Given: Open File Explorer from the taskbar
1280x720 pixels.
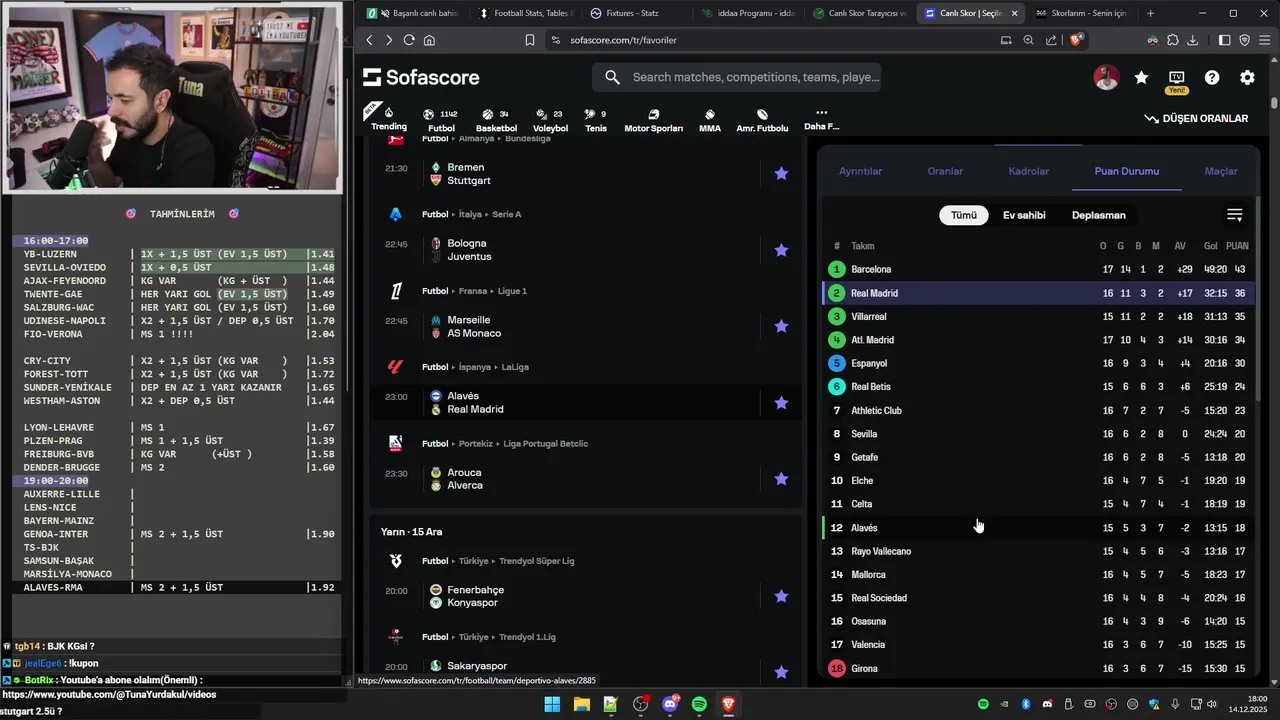Looking at the screenshot, I should point(581,704).
